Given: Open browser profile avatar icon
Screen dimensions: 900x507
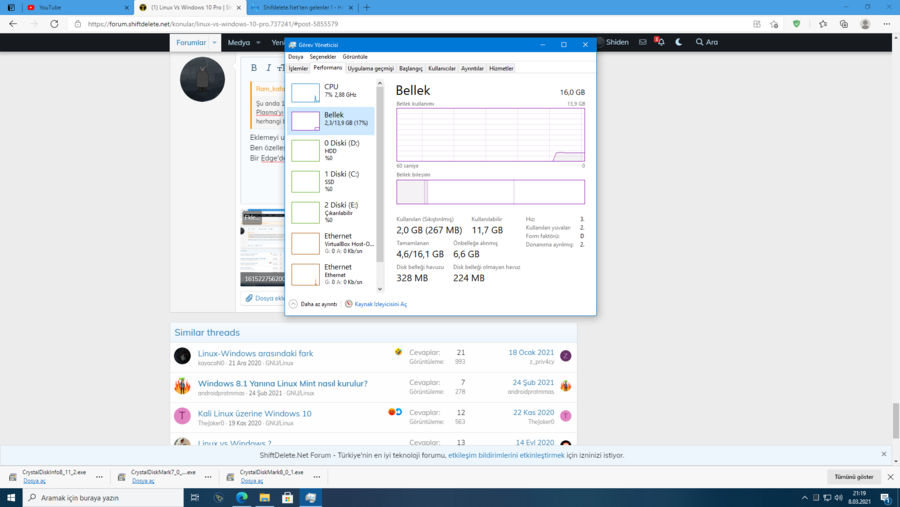Looking at the screenshot, I should [865, 24].
